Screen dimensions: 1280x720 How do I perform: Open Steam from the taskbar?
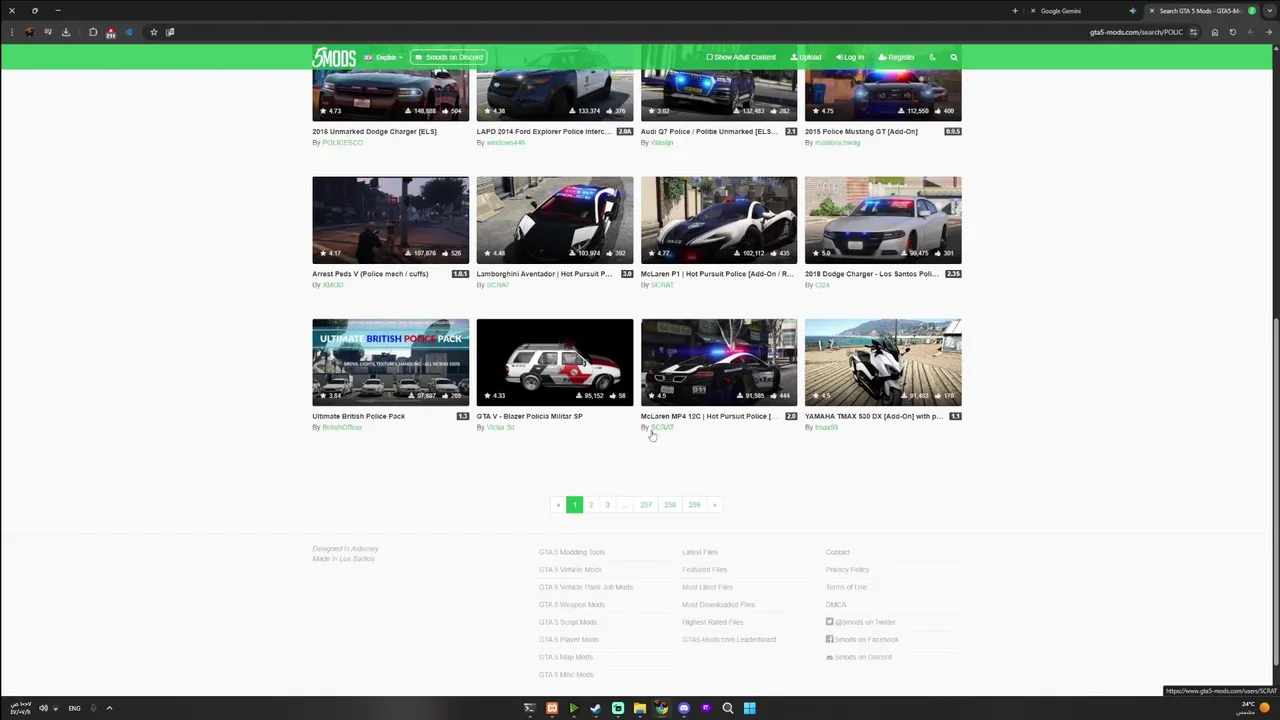click(x=596, y=708)
